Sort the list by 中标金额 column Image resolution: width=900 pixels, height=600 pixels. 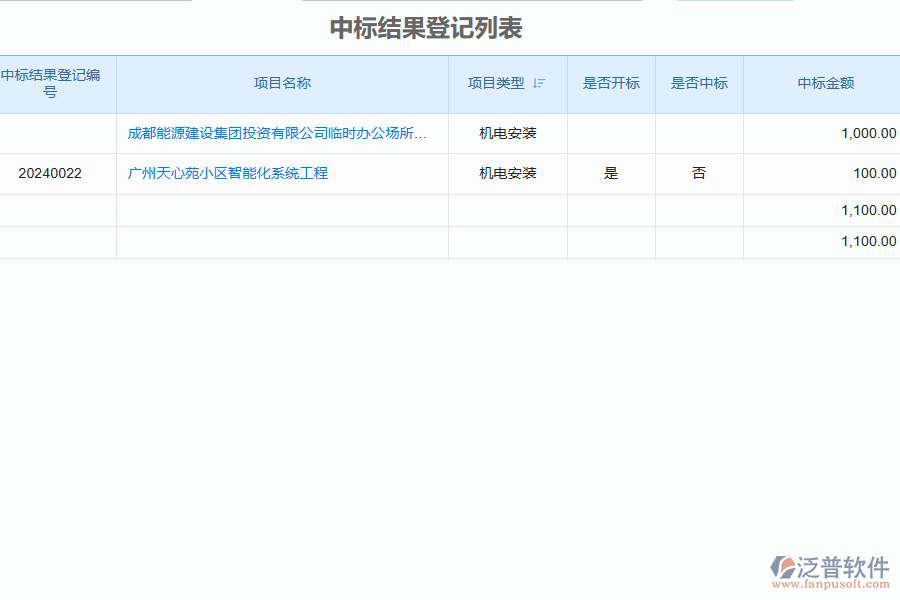(x=826, y=84)
